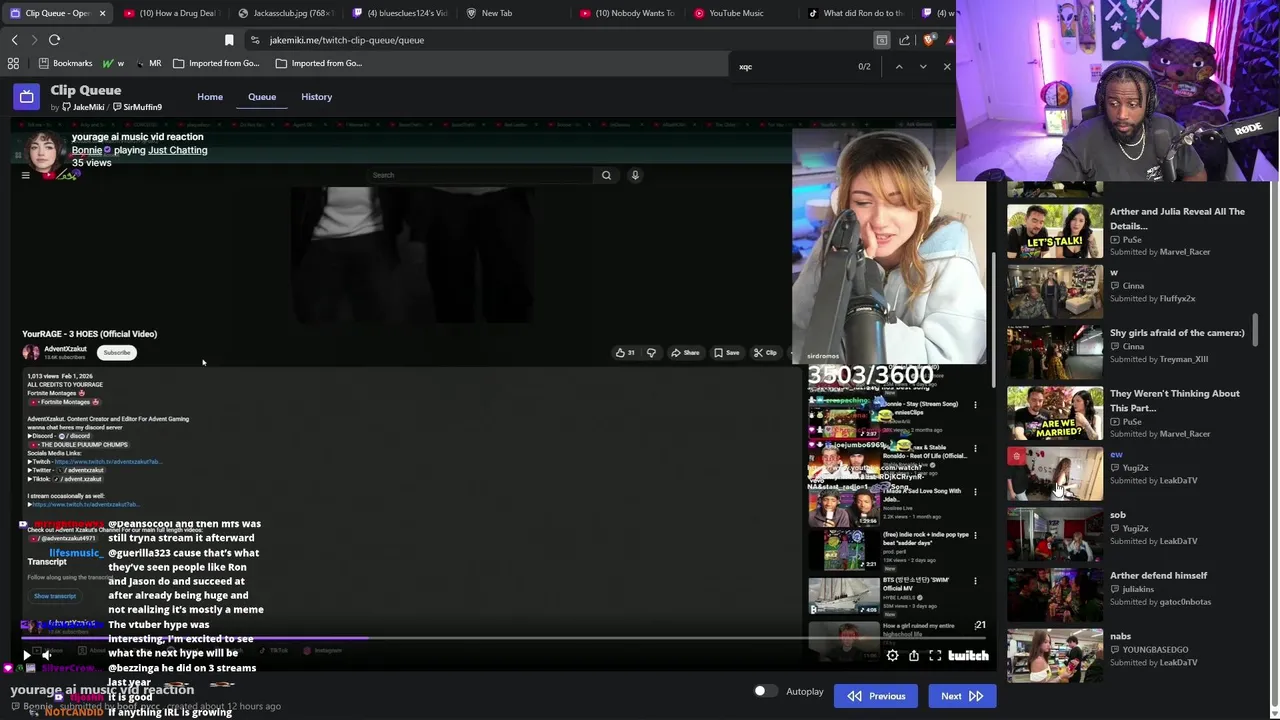The height and width of the screenshot is (720, 1280).
Task: Go to next find result arrow
Action: pyautogui.click(x=922, y=67)
